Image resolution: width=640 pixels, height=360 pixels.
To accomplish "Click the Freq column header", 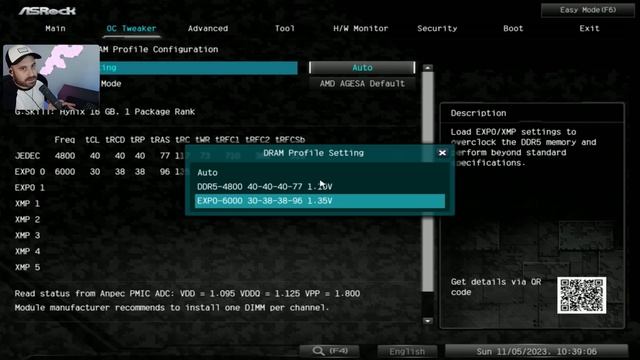I will (65, 140).
